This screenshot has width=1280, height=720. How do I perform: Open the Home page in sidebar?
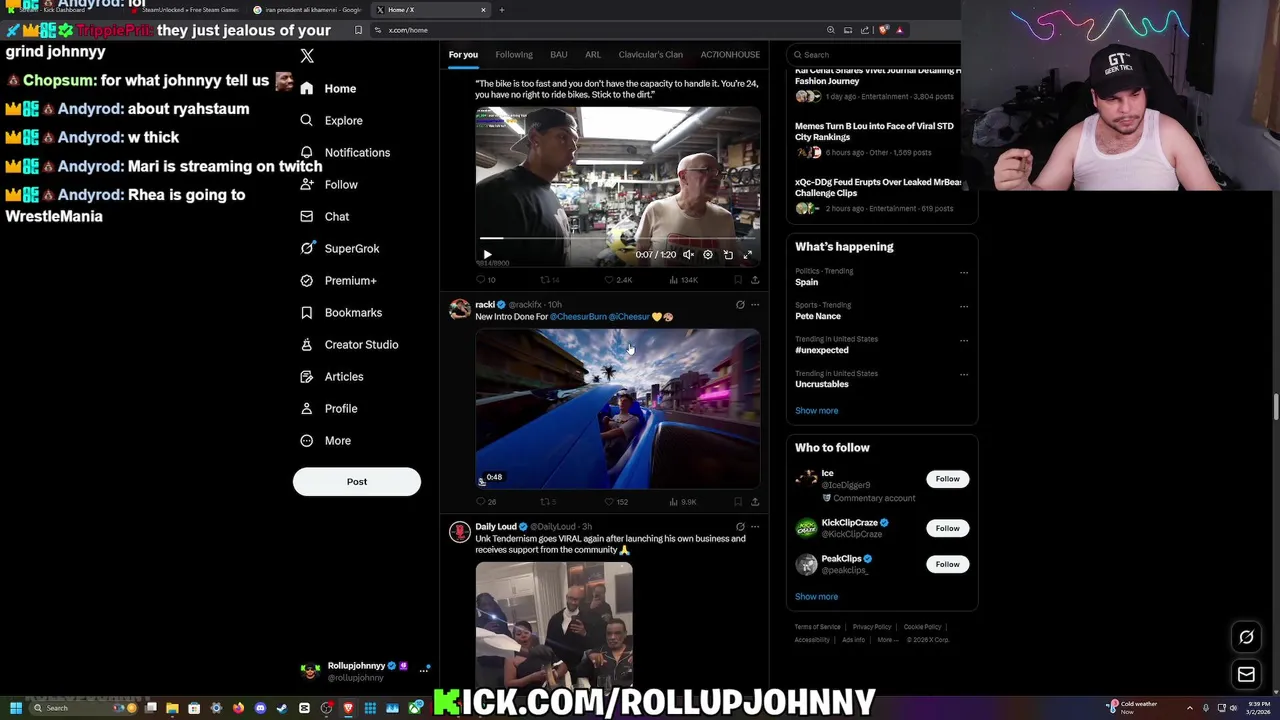[328, 88]
